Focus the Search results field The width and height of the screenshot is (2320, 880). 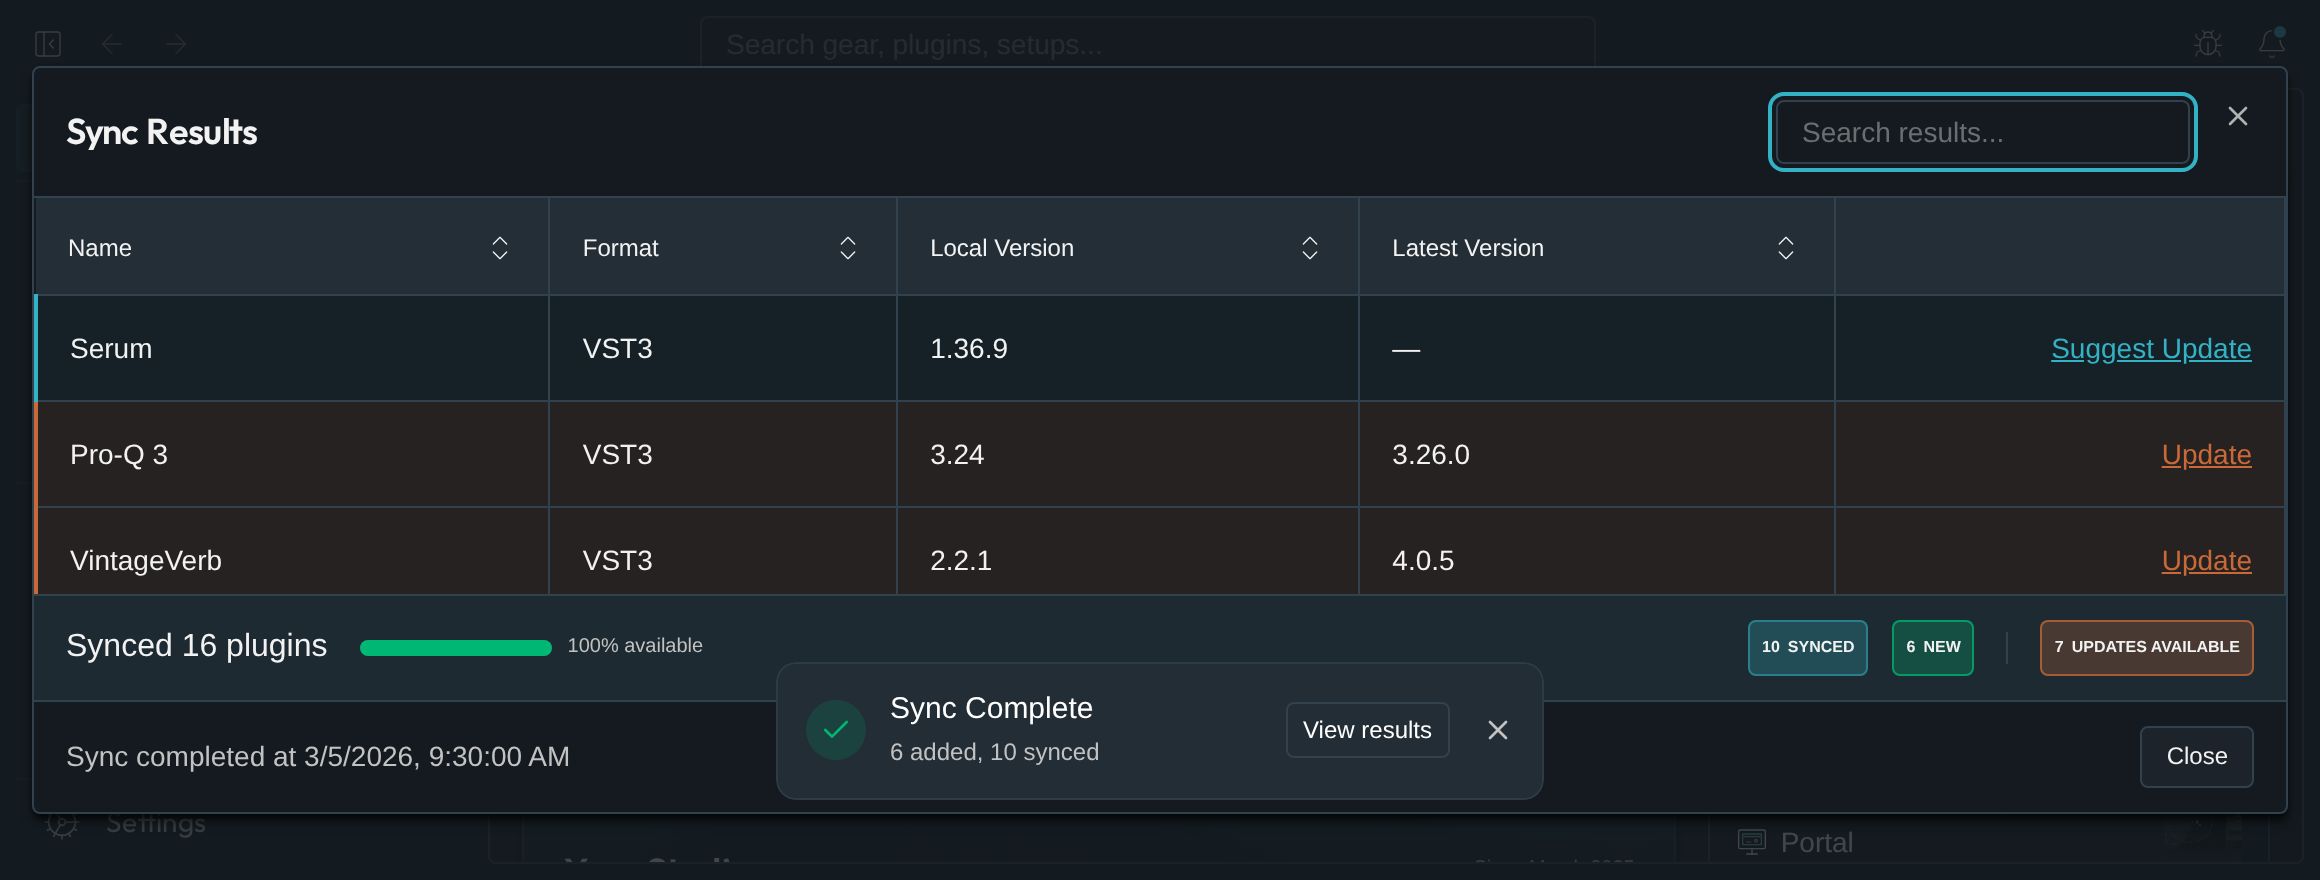pyautogui.click(x=1982, y=132)
